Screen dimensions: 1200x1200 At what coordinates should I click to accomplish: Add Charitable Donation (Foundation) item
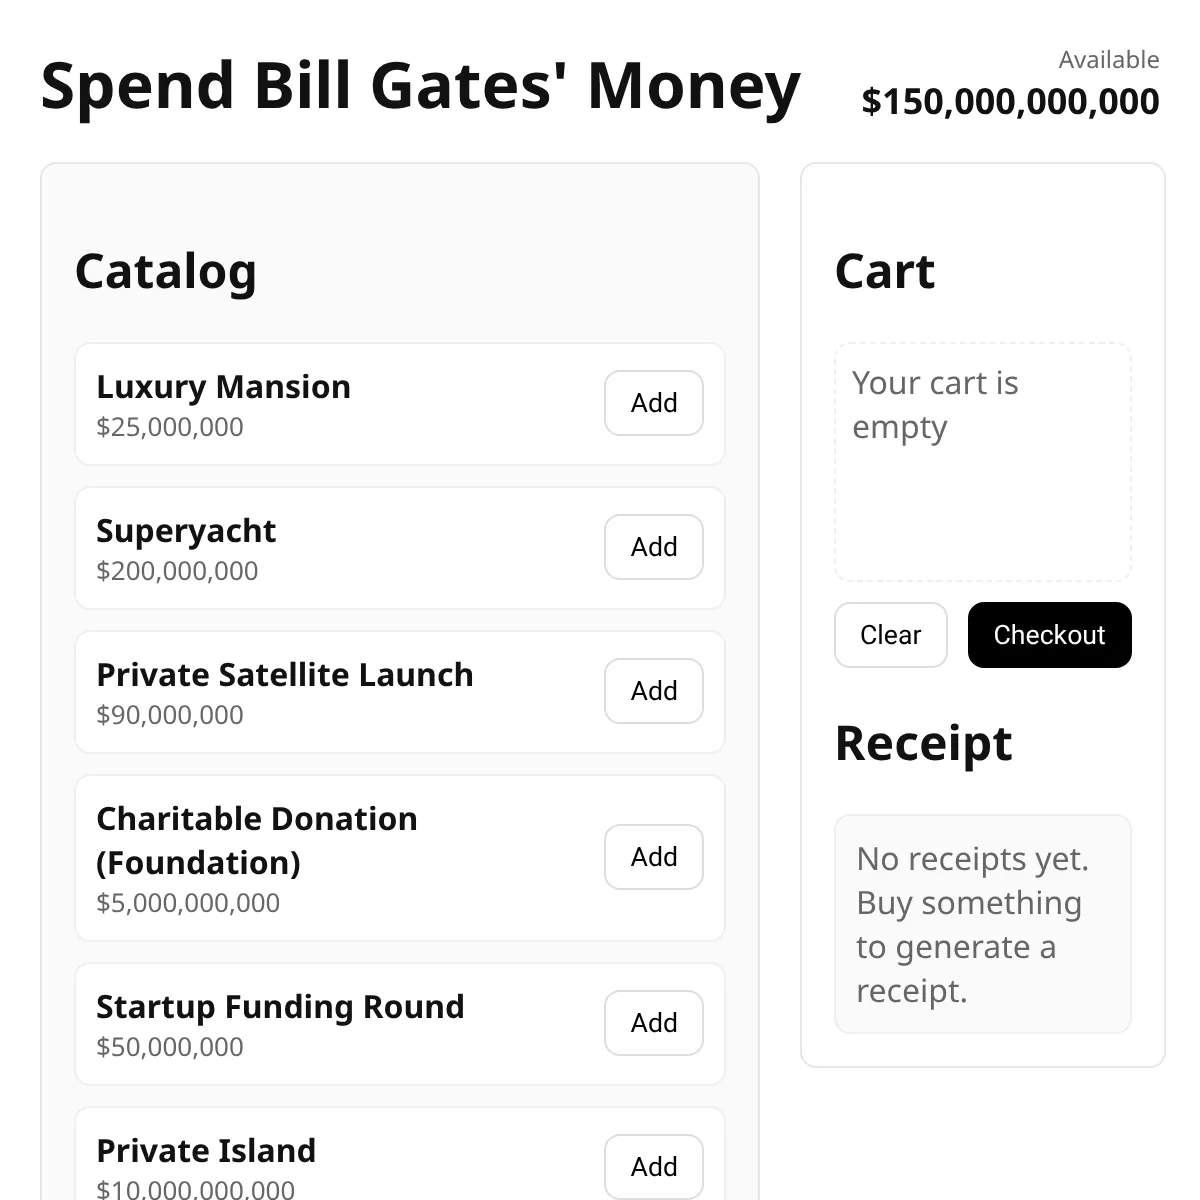654,857
